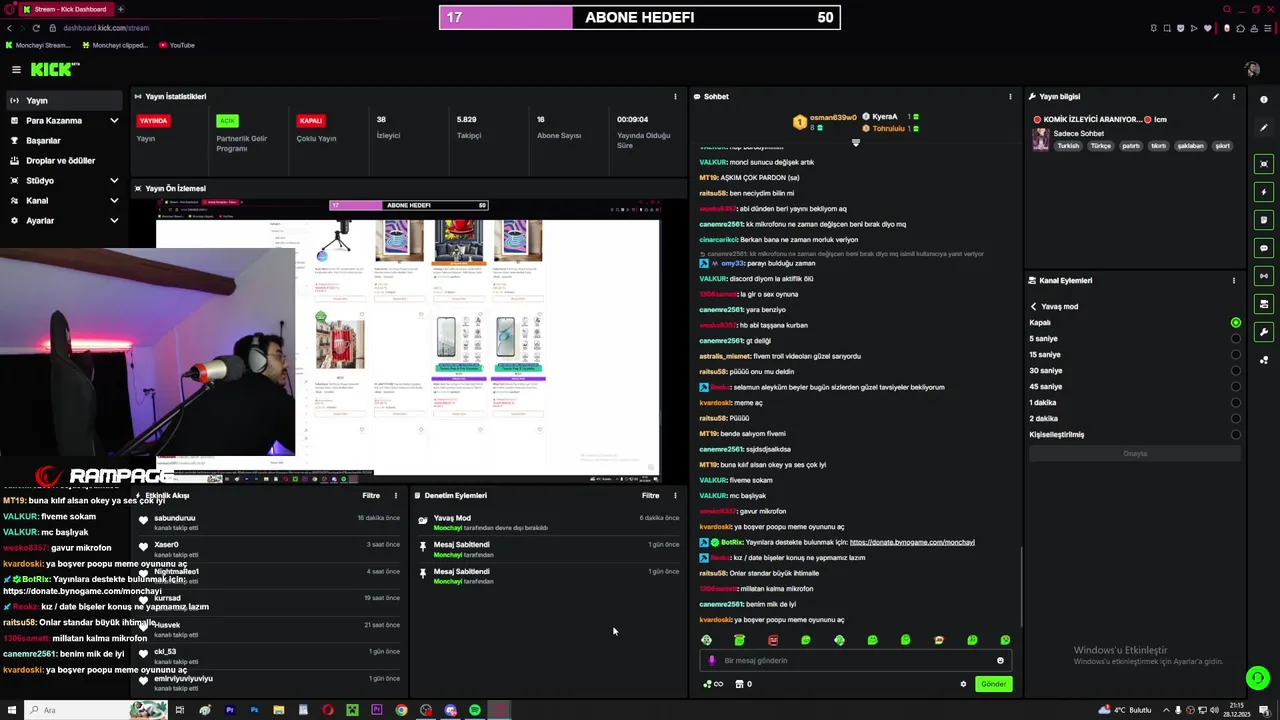Click the ABONE HEDEFI progress bar
This screenshot has height=720, width=1280.
(640, 17)
